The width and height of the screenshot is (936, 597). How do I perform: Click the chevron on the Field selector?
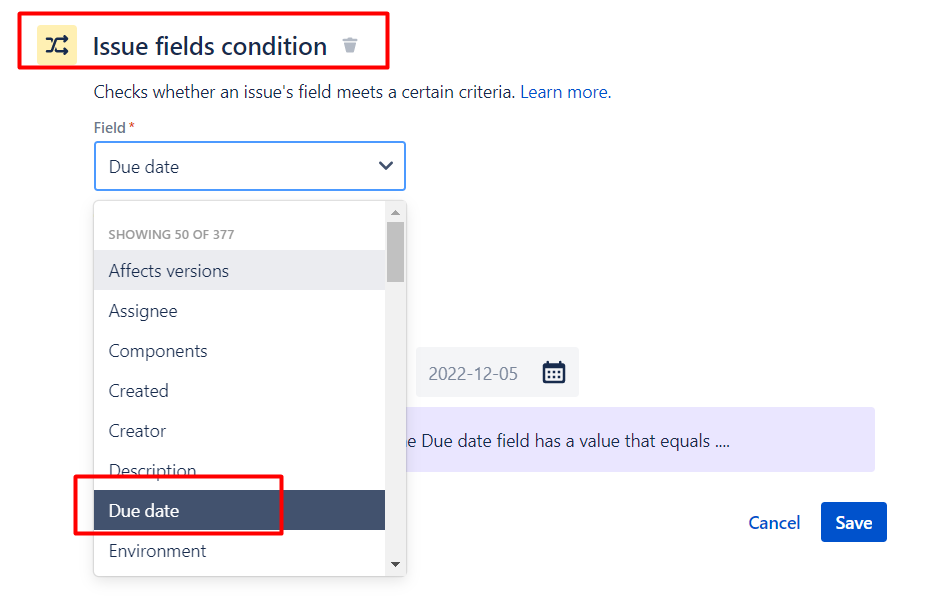[x=387, y=166]
